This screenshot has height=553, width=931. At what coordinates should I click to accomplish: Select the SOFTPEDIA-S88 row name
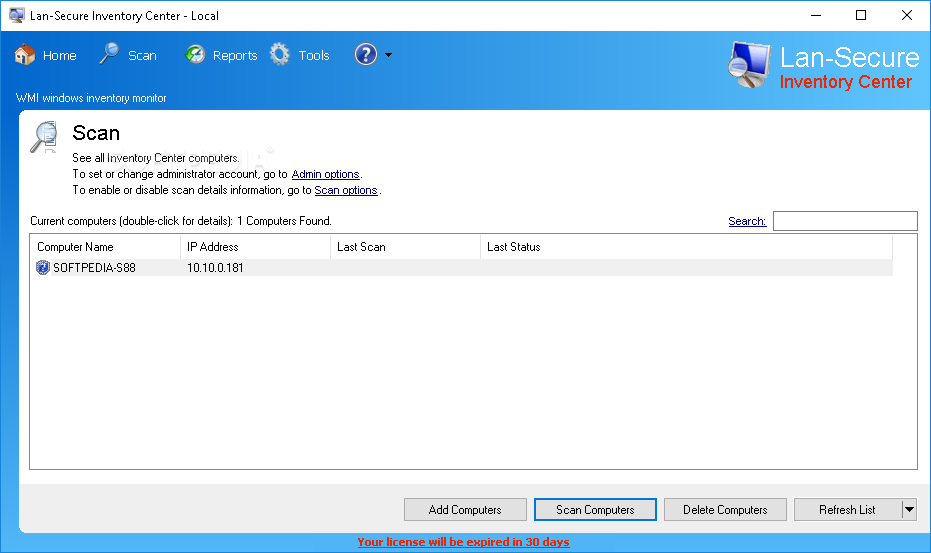(94, 268)
